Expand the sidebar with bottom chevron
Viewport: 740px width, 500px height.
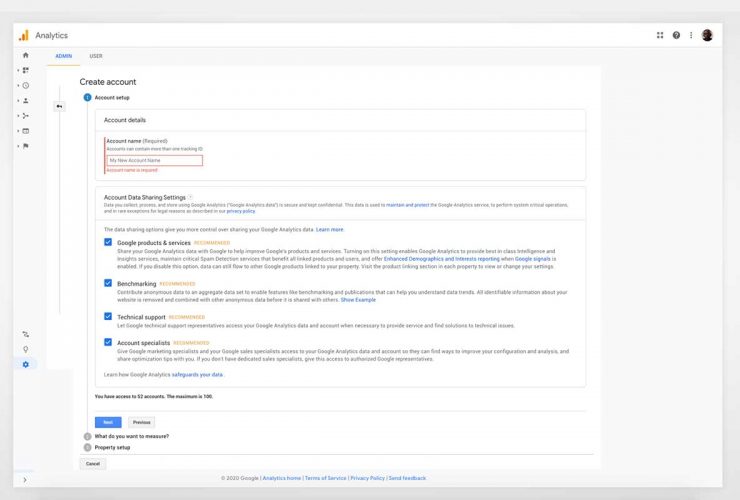click(25, 480)
